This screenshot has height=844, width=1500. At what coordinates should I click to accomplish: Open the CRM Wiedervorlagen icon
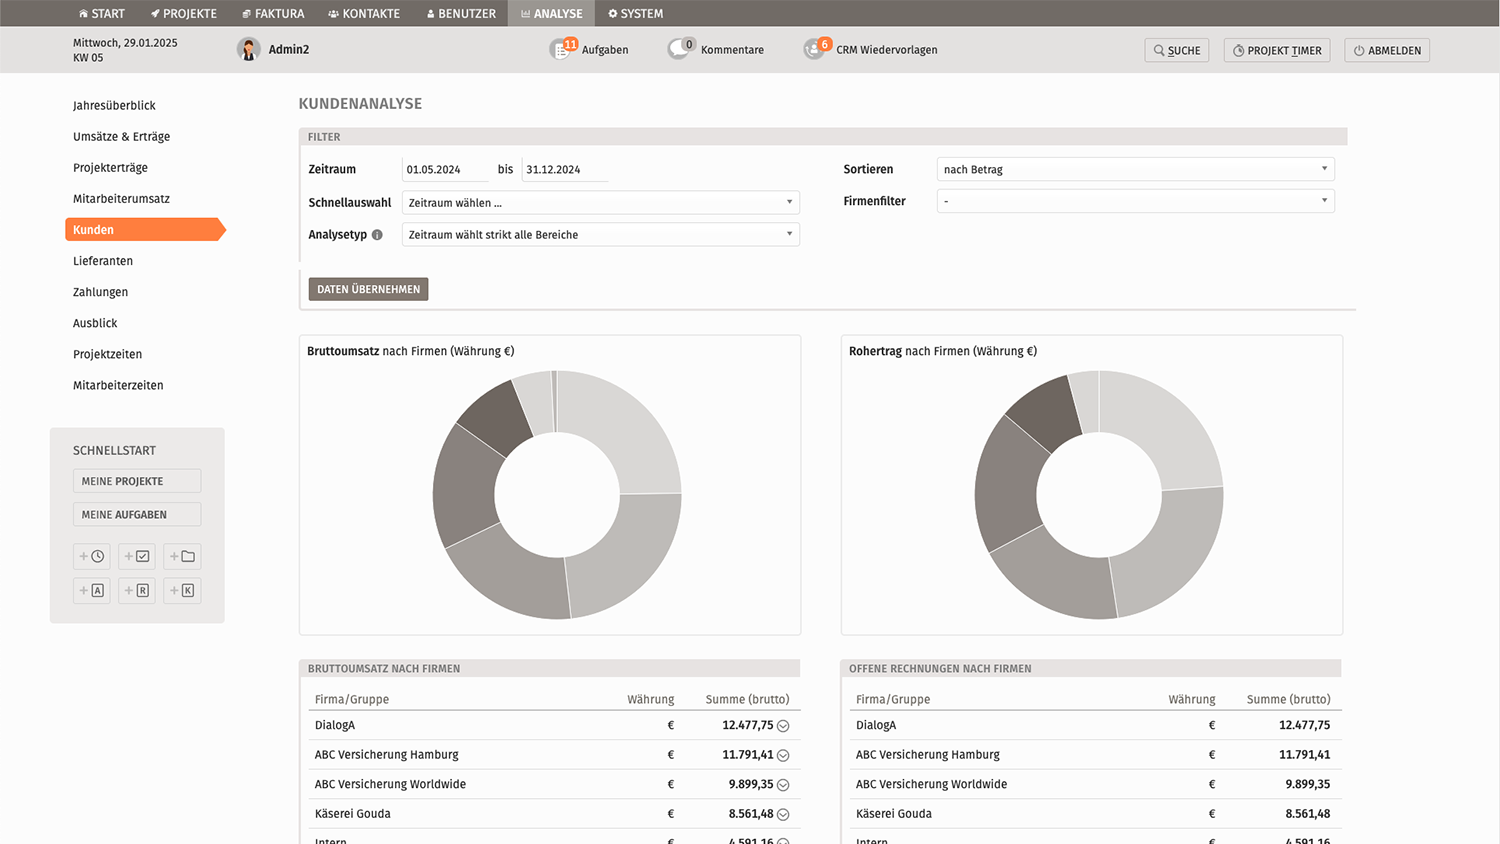tap(815, 49)
